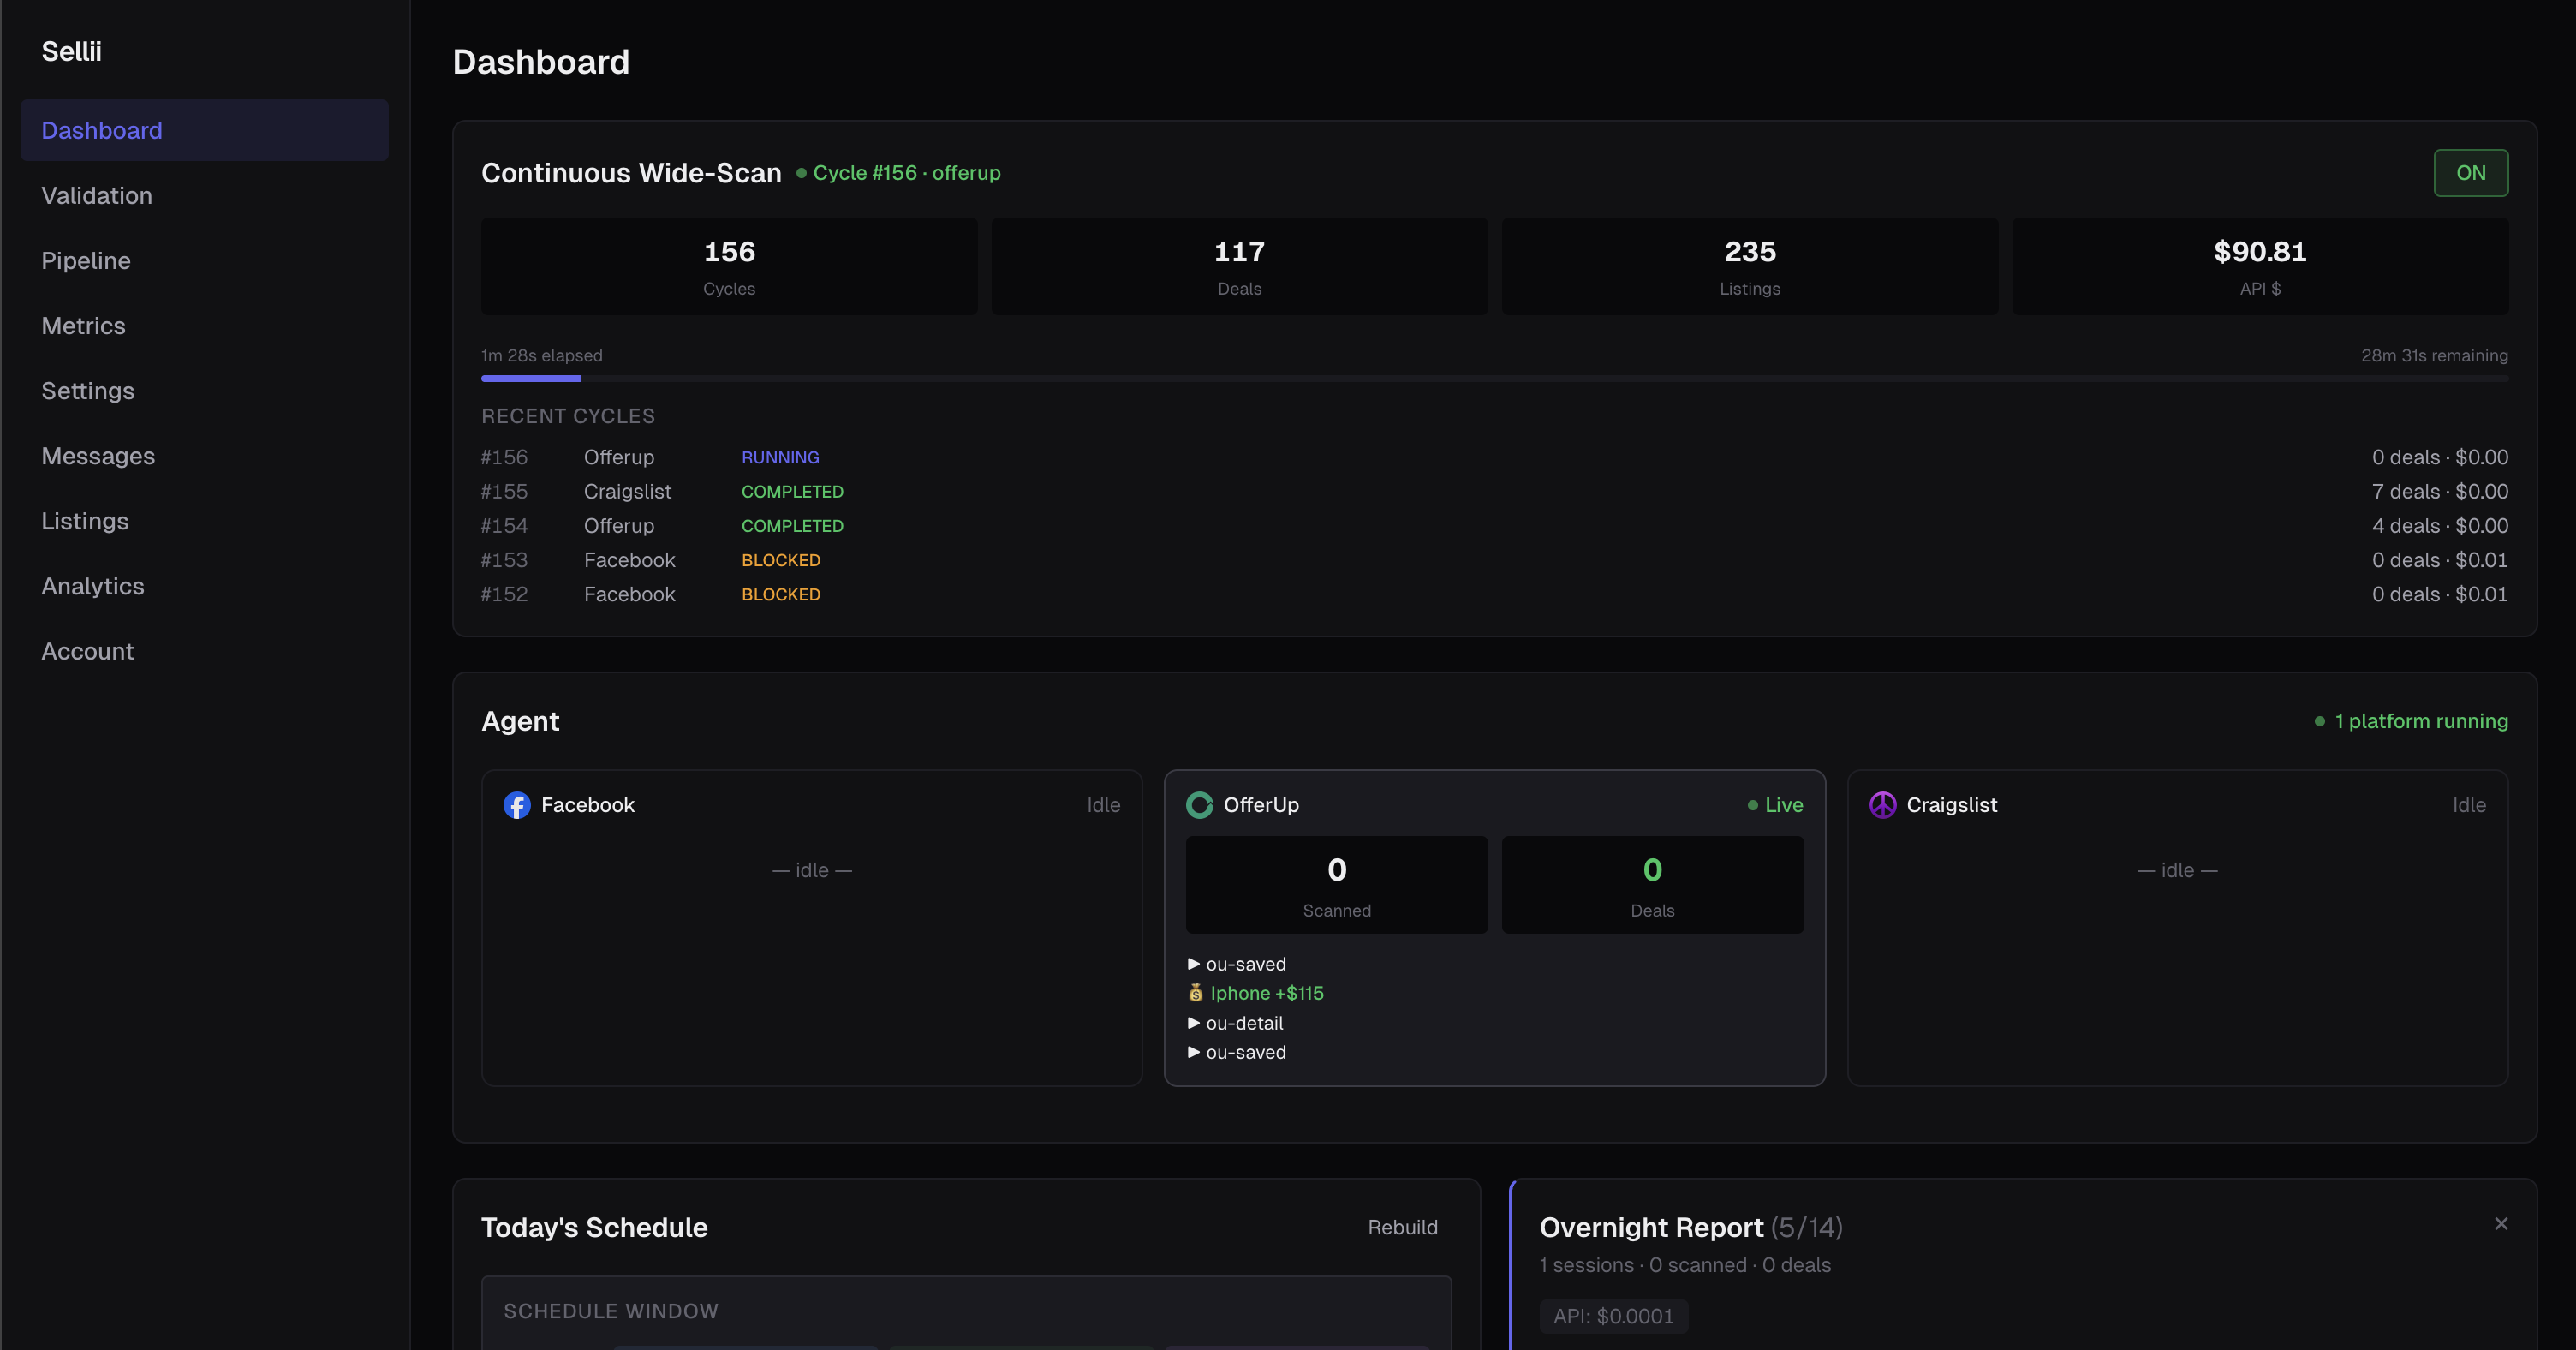Open the Dashboard sidebar item
This screenshot has width=2576, height=1350.
[x=204, y=130]
